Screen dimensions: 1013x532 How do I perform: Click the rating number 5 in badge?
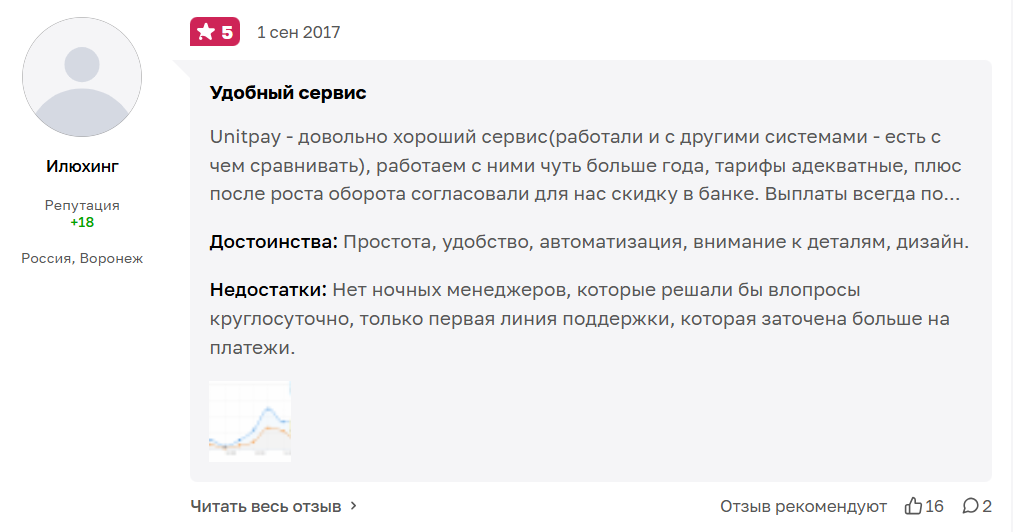(x=227, y=32)
